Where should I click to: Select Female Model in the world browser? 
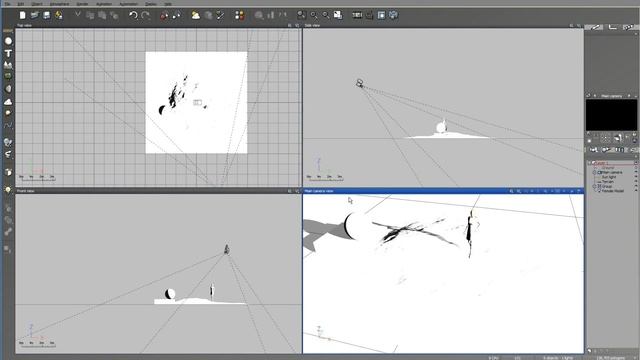pyautogui.click(x=613, y=190)
